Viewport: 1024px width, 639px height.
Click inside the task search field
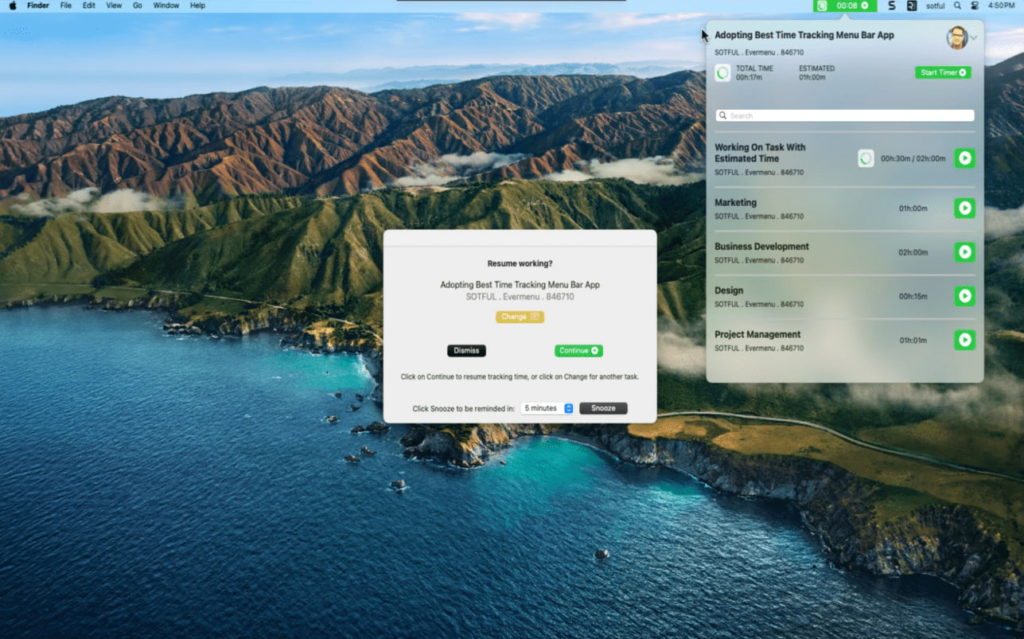pyautogui.click(x=843, y=115)
